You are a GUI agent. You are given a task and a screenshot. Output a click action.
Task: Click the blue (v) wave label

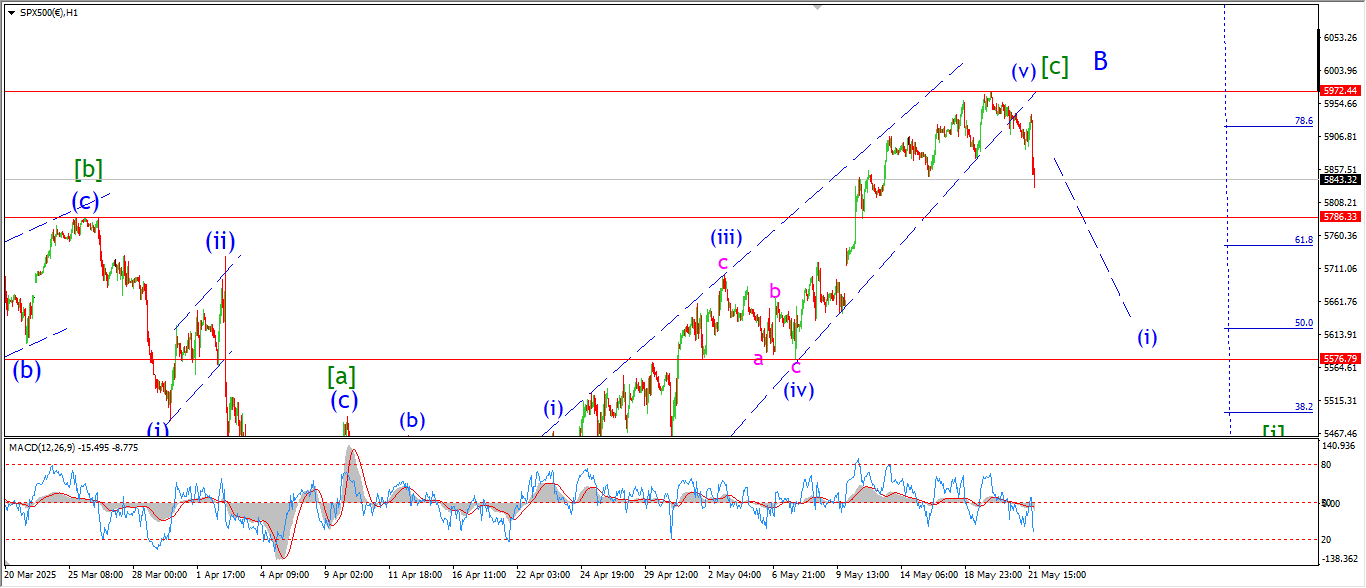pyautogui.click(x=1022, y=71)
